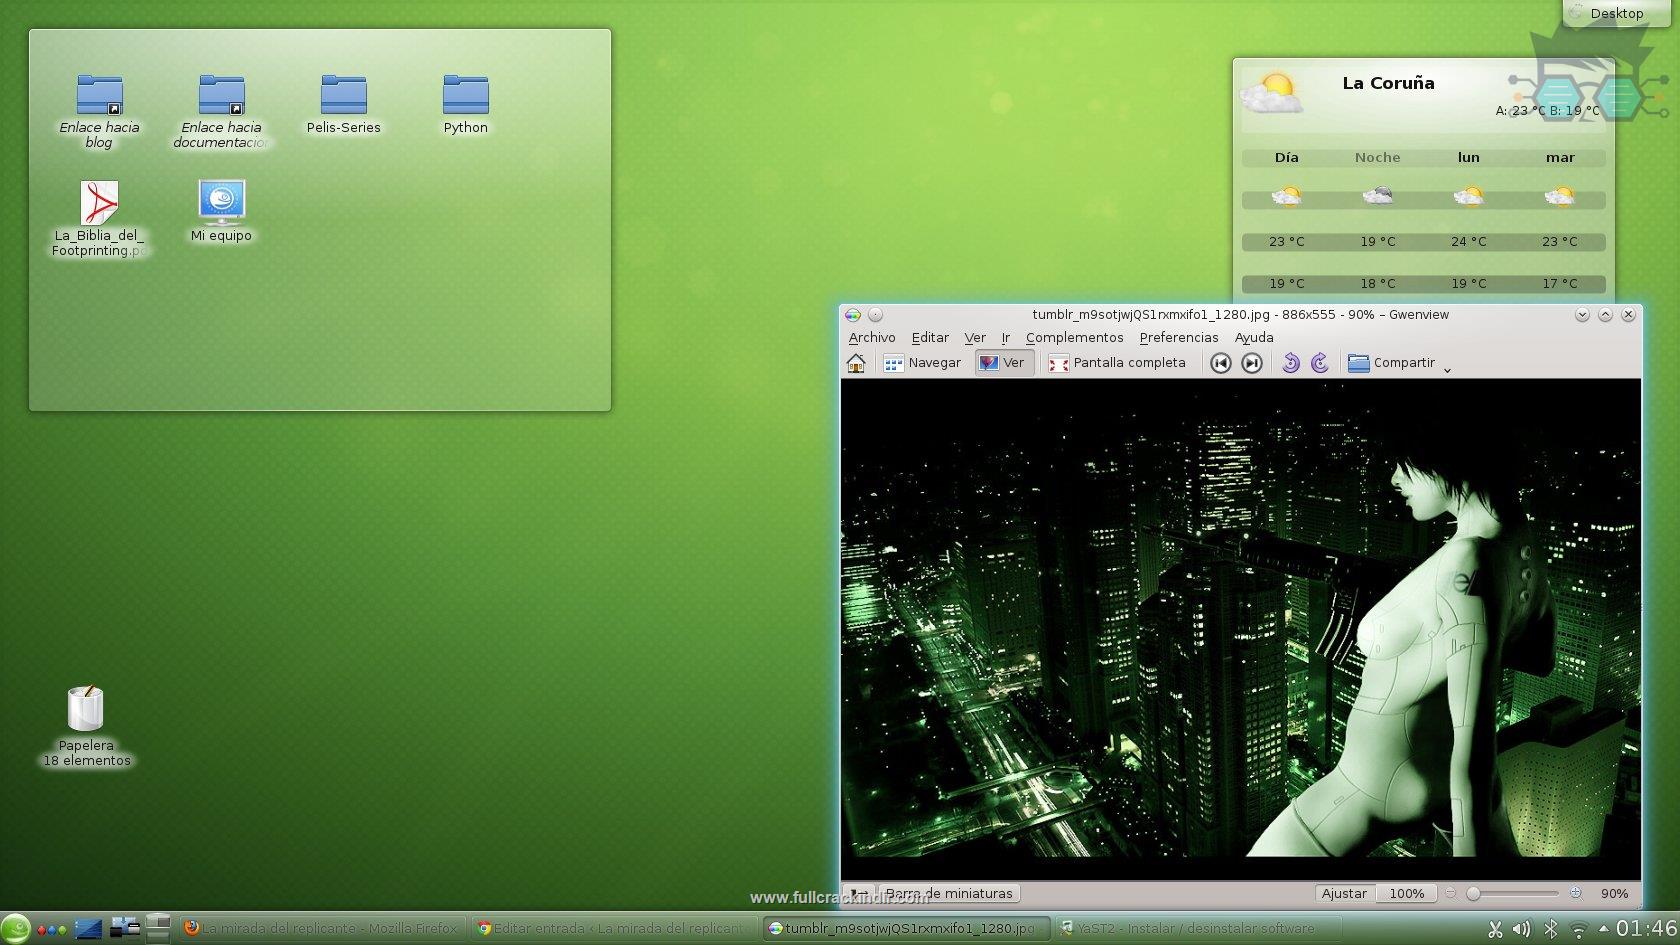Open Gwenview window menu icon in title bar
Image resolution: width=1680 pixels, height=945 pixels.
[x=852, y=314]
